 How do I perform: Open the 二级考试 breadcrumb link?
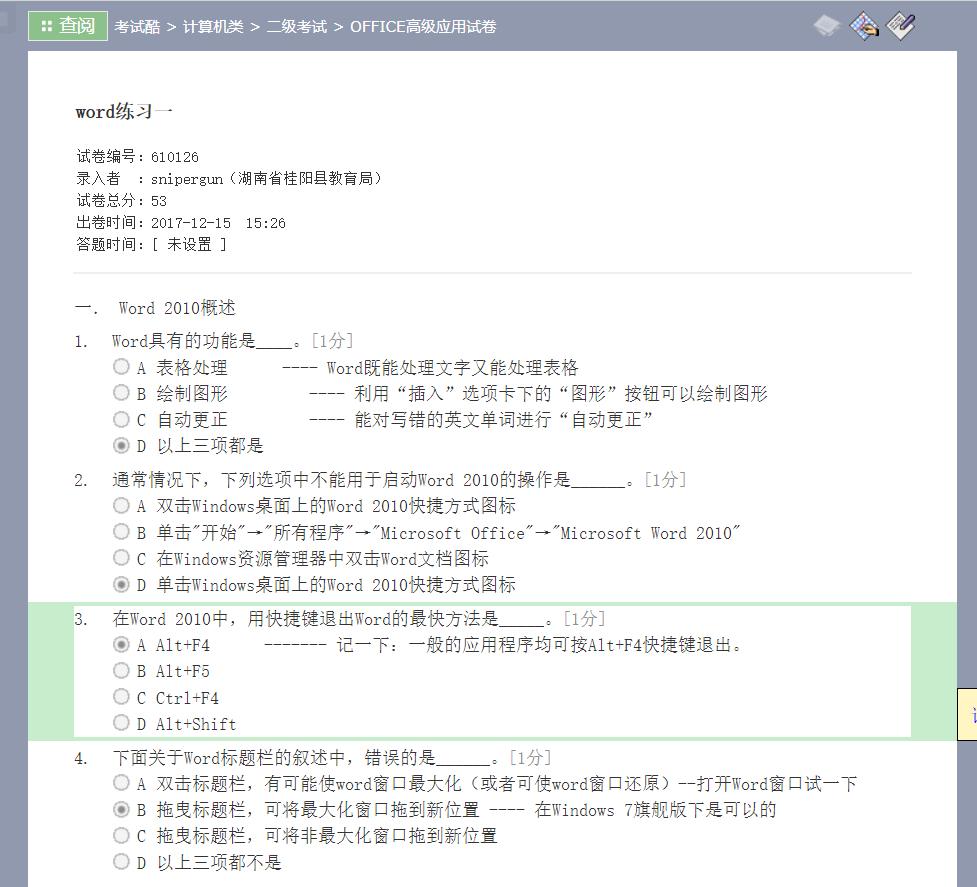point(297,27)
